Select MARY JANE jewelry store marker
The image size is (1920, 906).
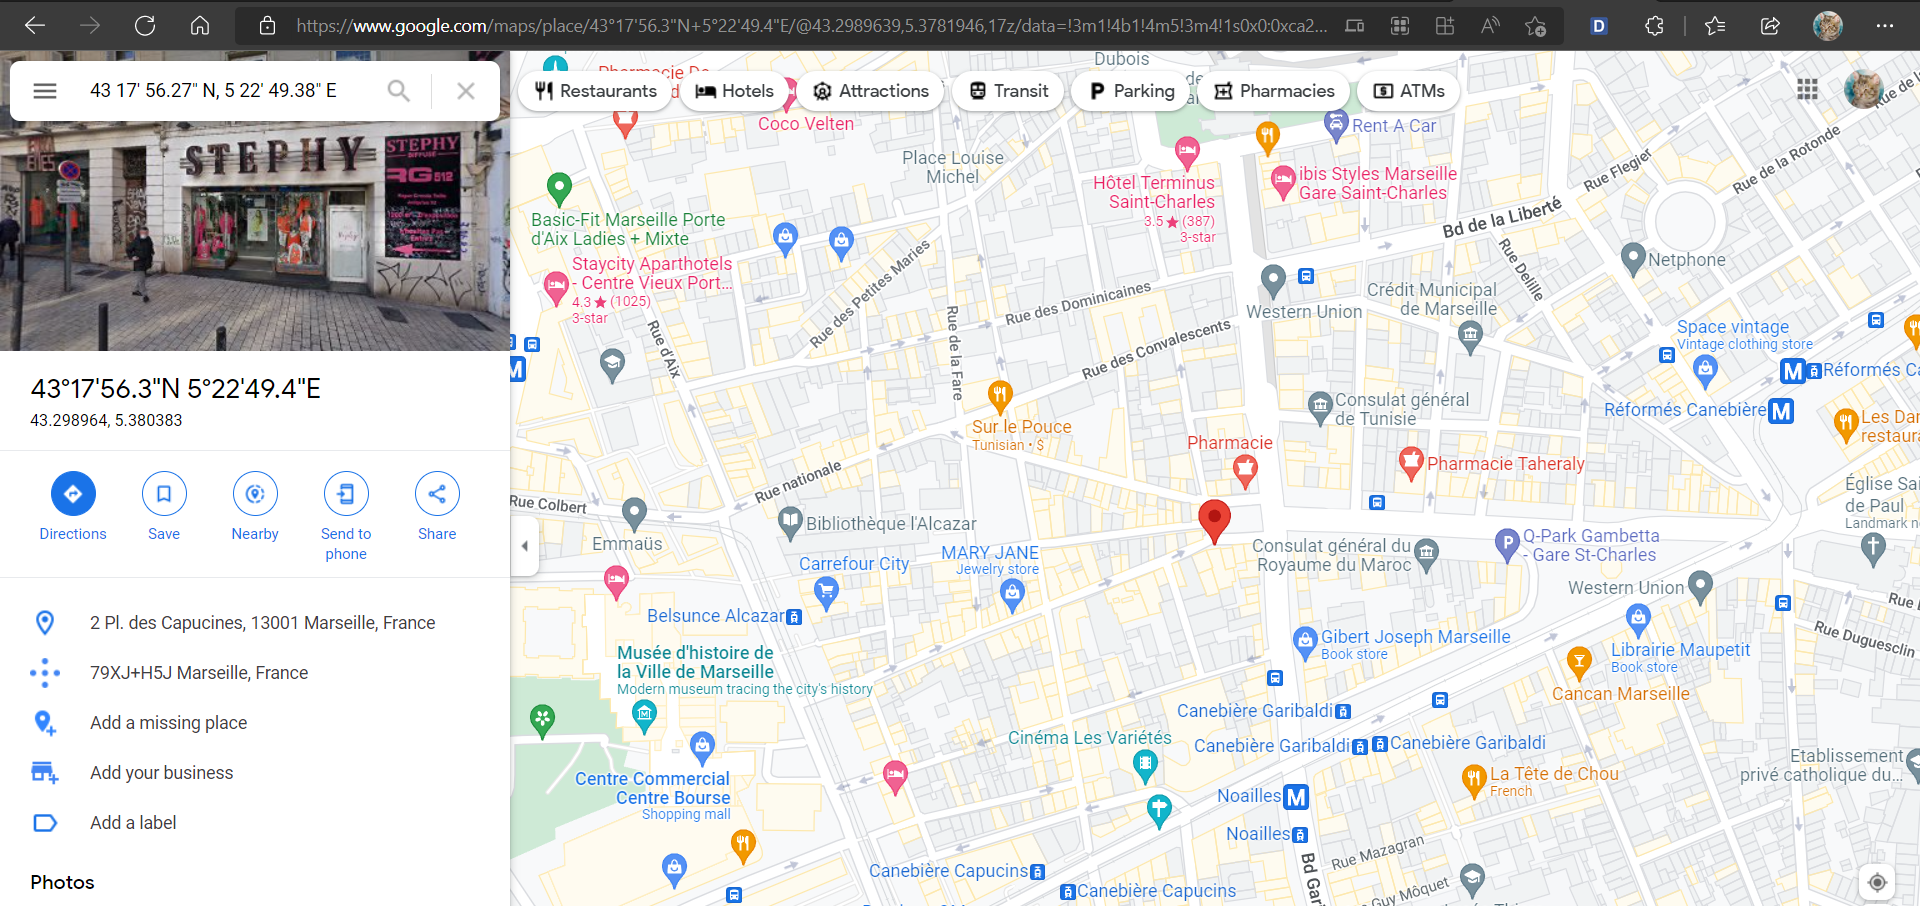(1012, 596)
